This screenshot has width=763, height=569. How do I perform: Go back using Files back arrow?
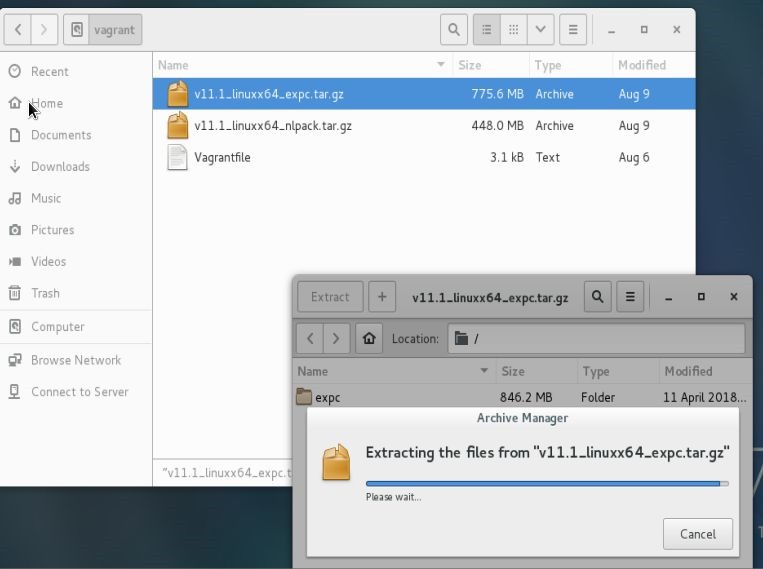pos(18,30)
